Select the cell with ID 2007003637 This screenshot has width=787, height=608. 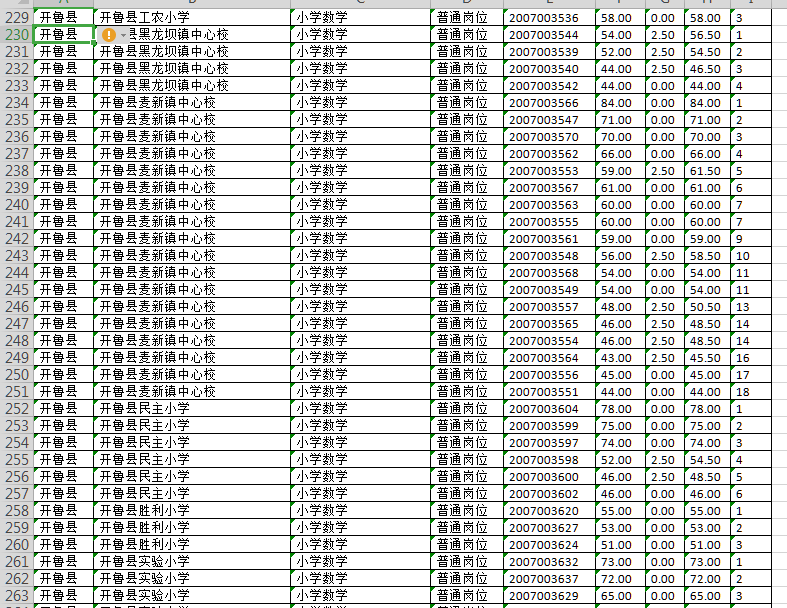pos(548,579)
